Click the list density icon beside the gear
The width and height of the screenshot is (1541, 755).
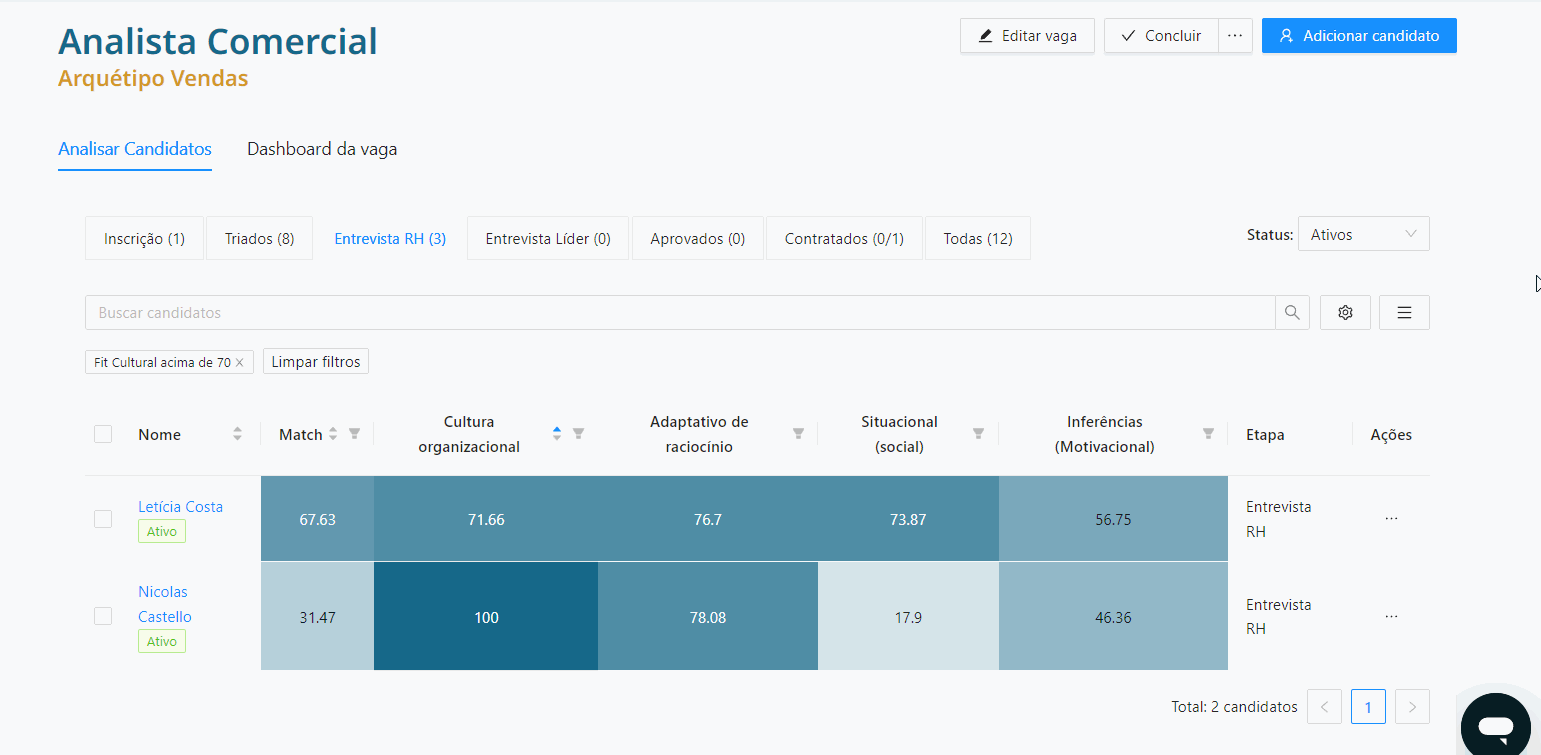pyautogui.click(x=1404, y=312)
